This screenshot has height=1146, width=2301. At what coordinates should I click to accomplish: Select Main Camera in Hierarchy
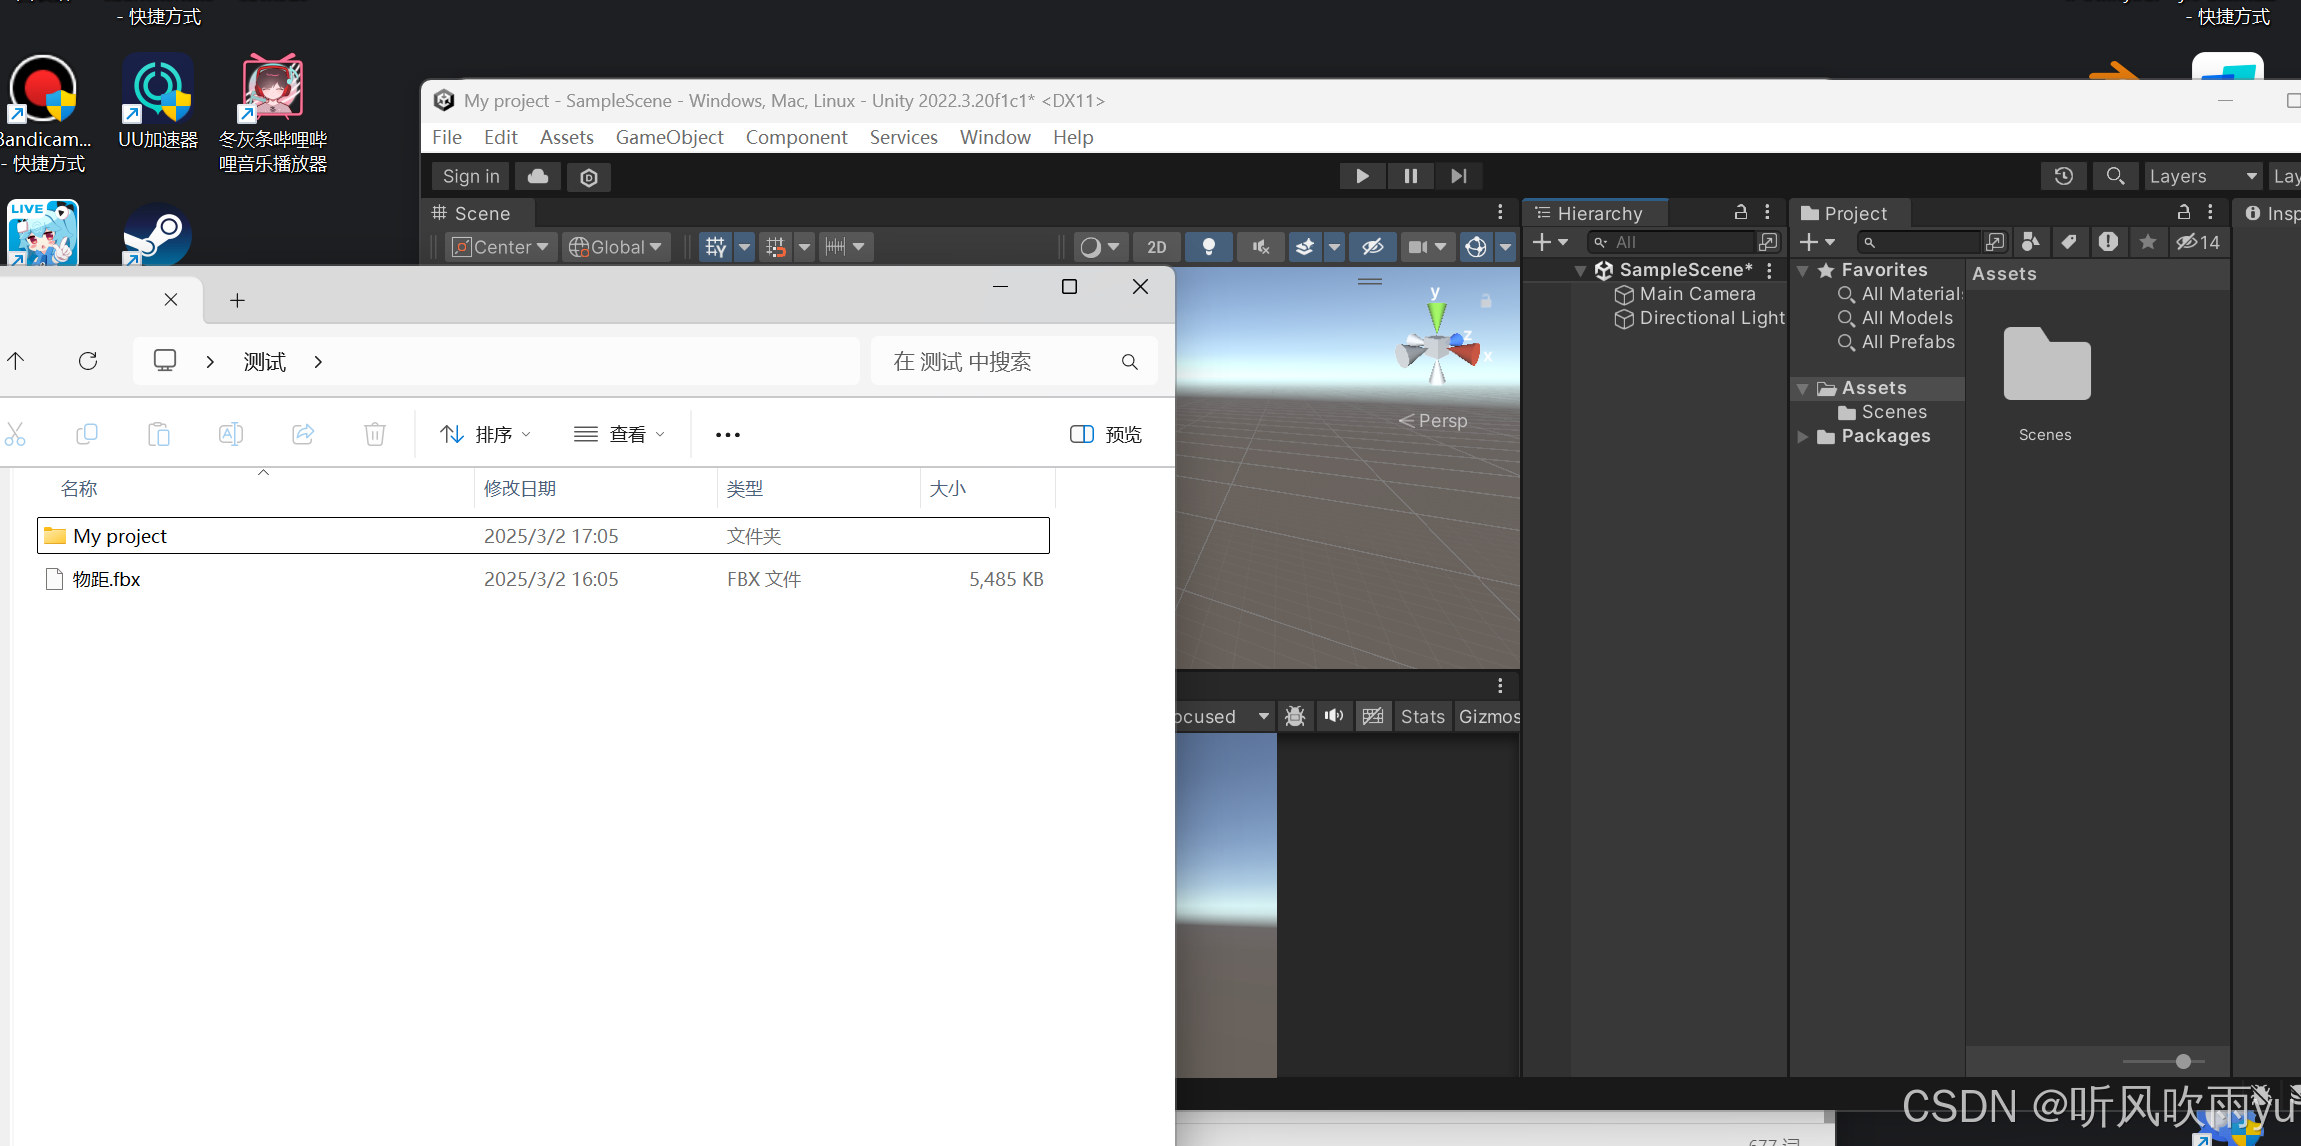1697,294
